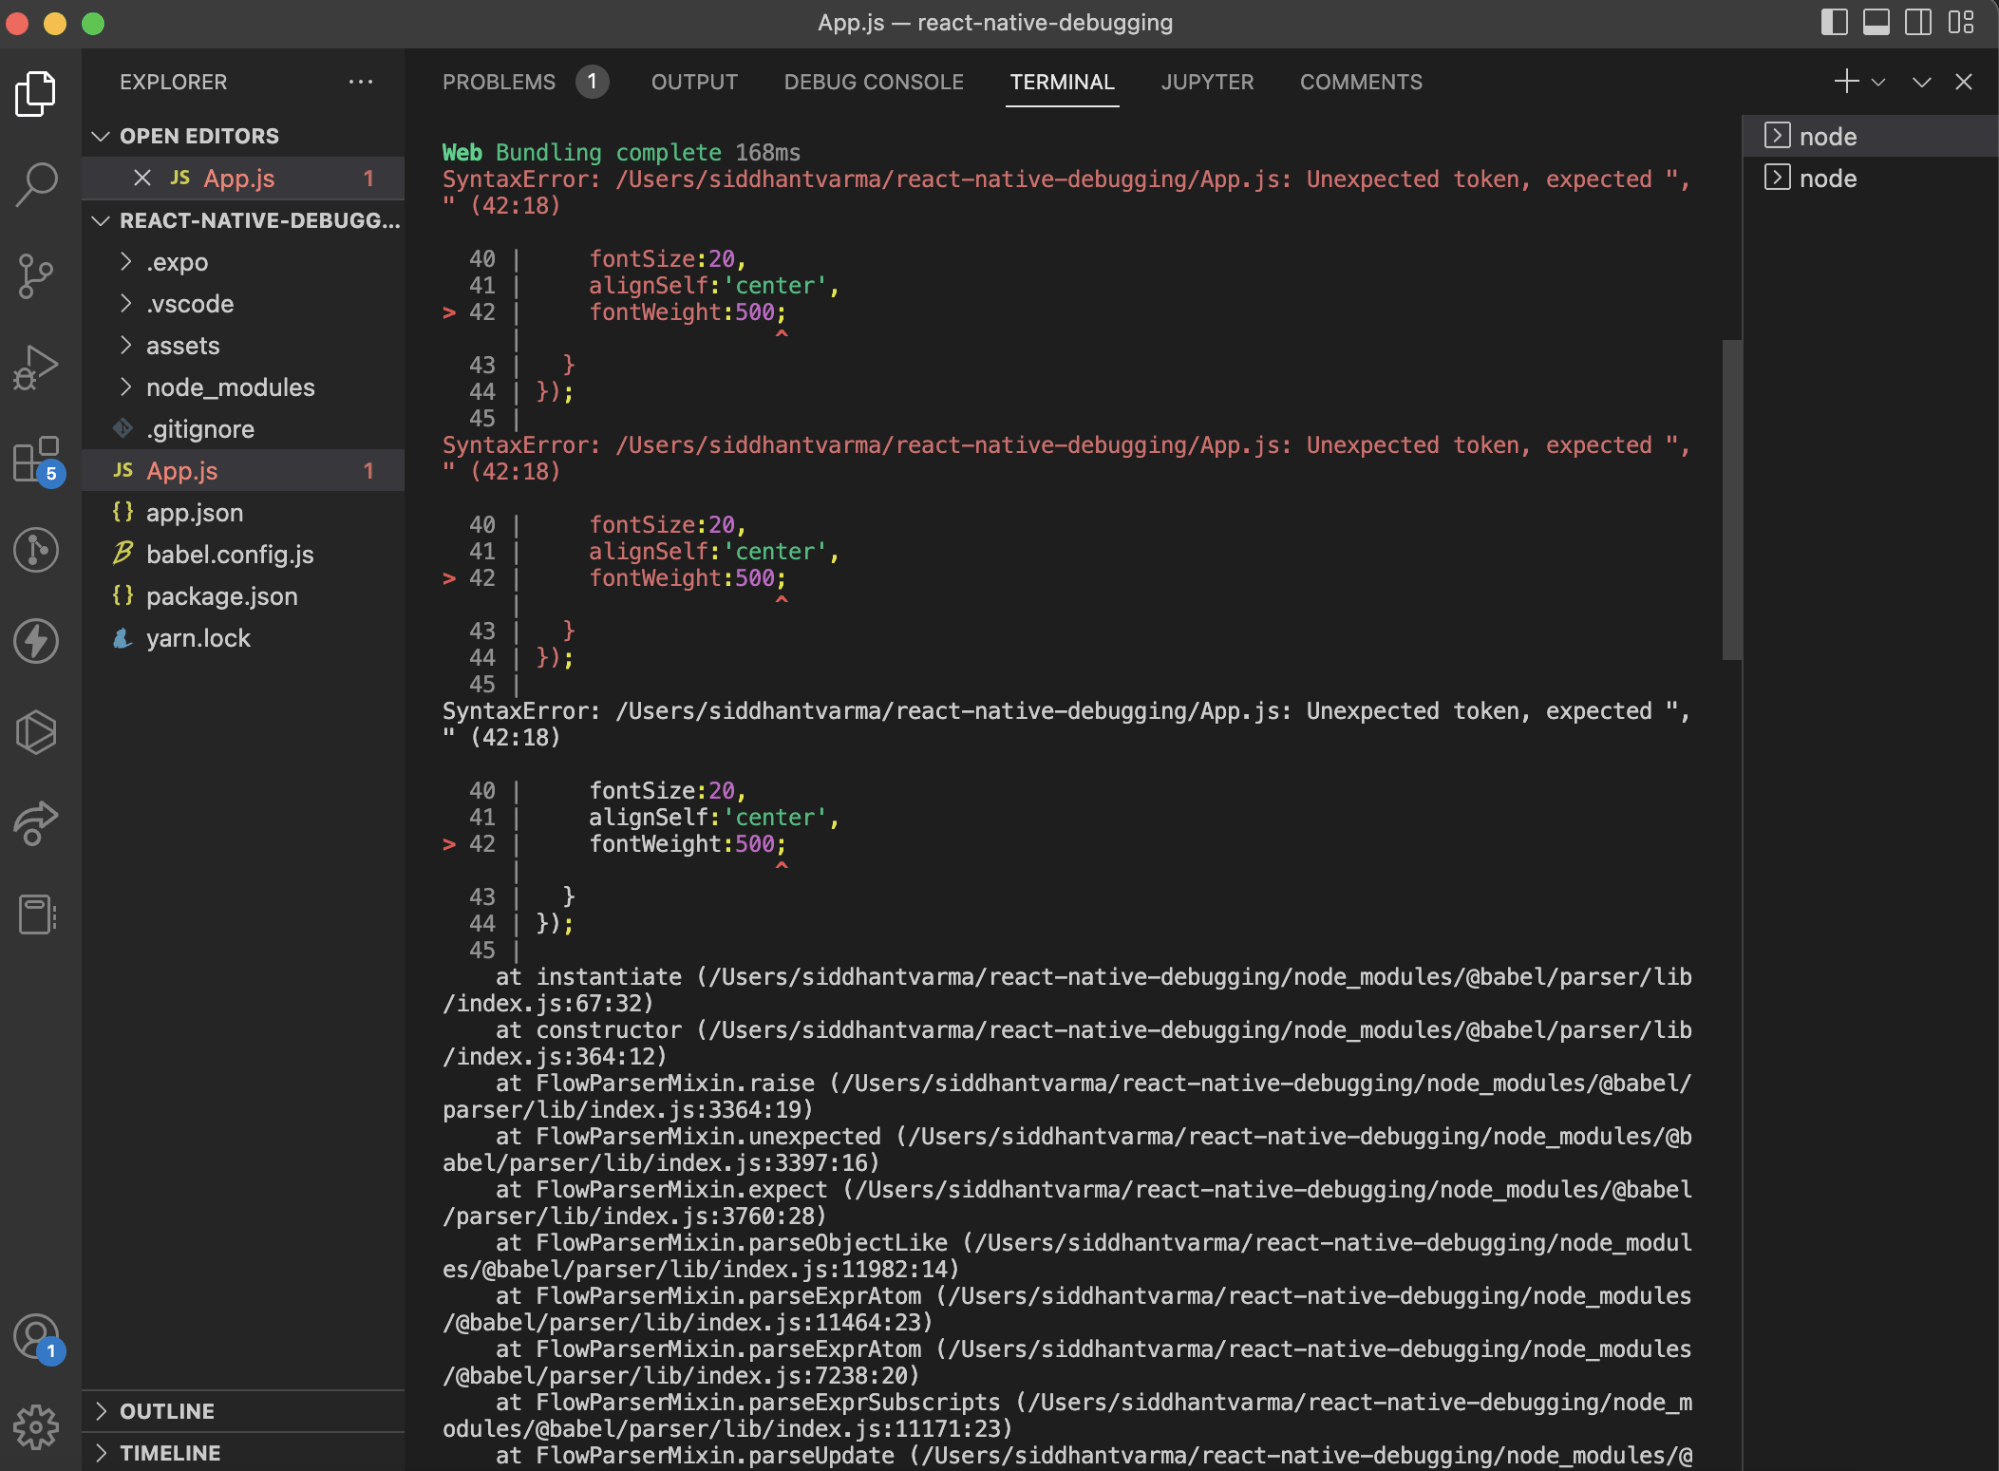Screen dimensions: 1999x1471
Task: Launch a new terminal with the plus icon
Action: (x=1845, y=82)
